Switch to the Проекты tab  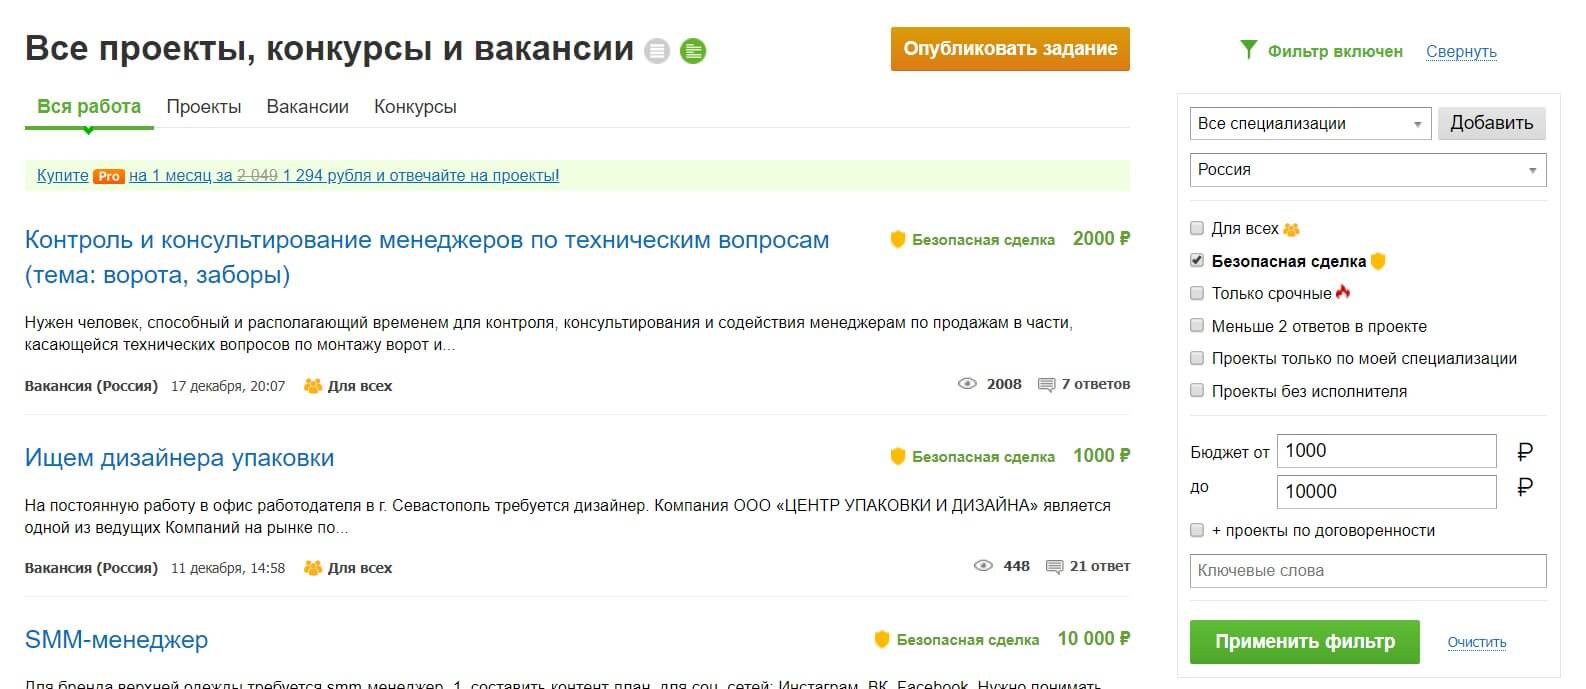204,107
